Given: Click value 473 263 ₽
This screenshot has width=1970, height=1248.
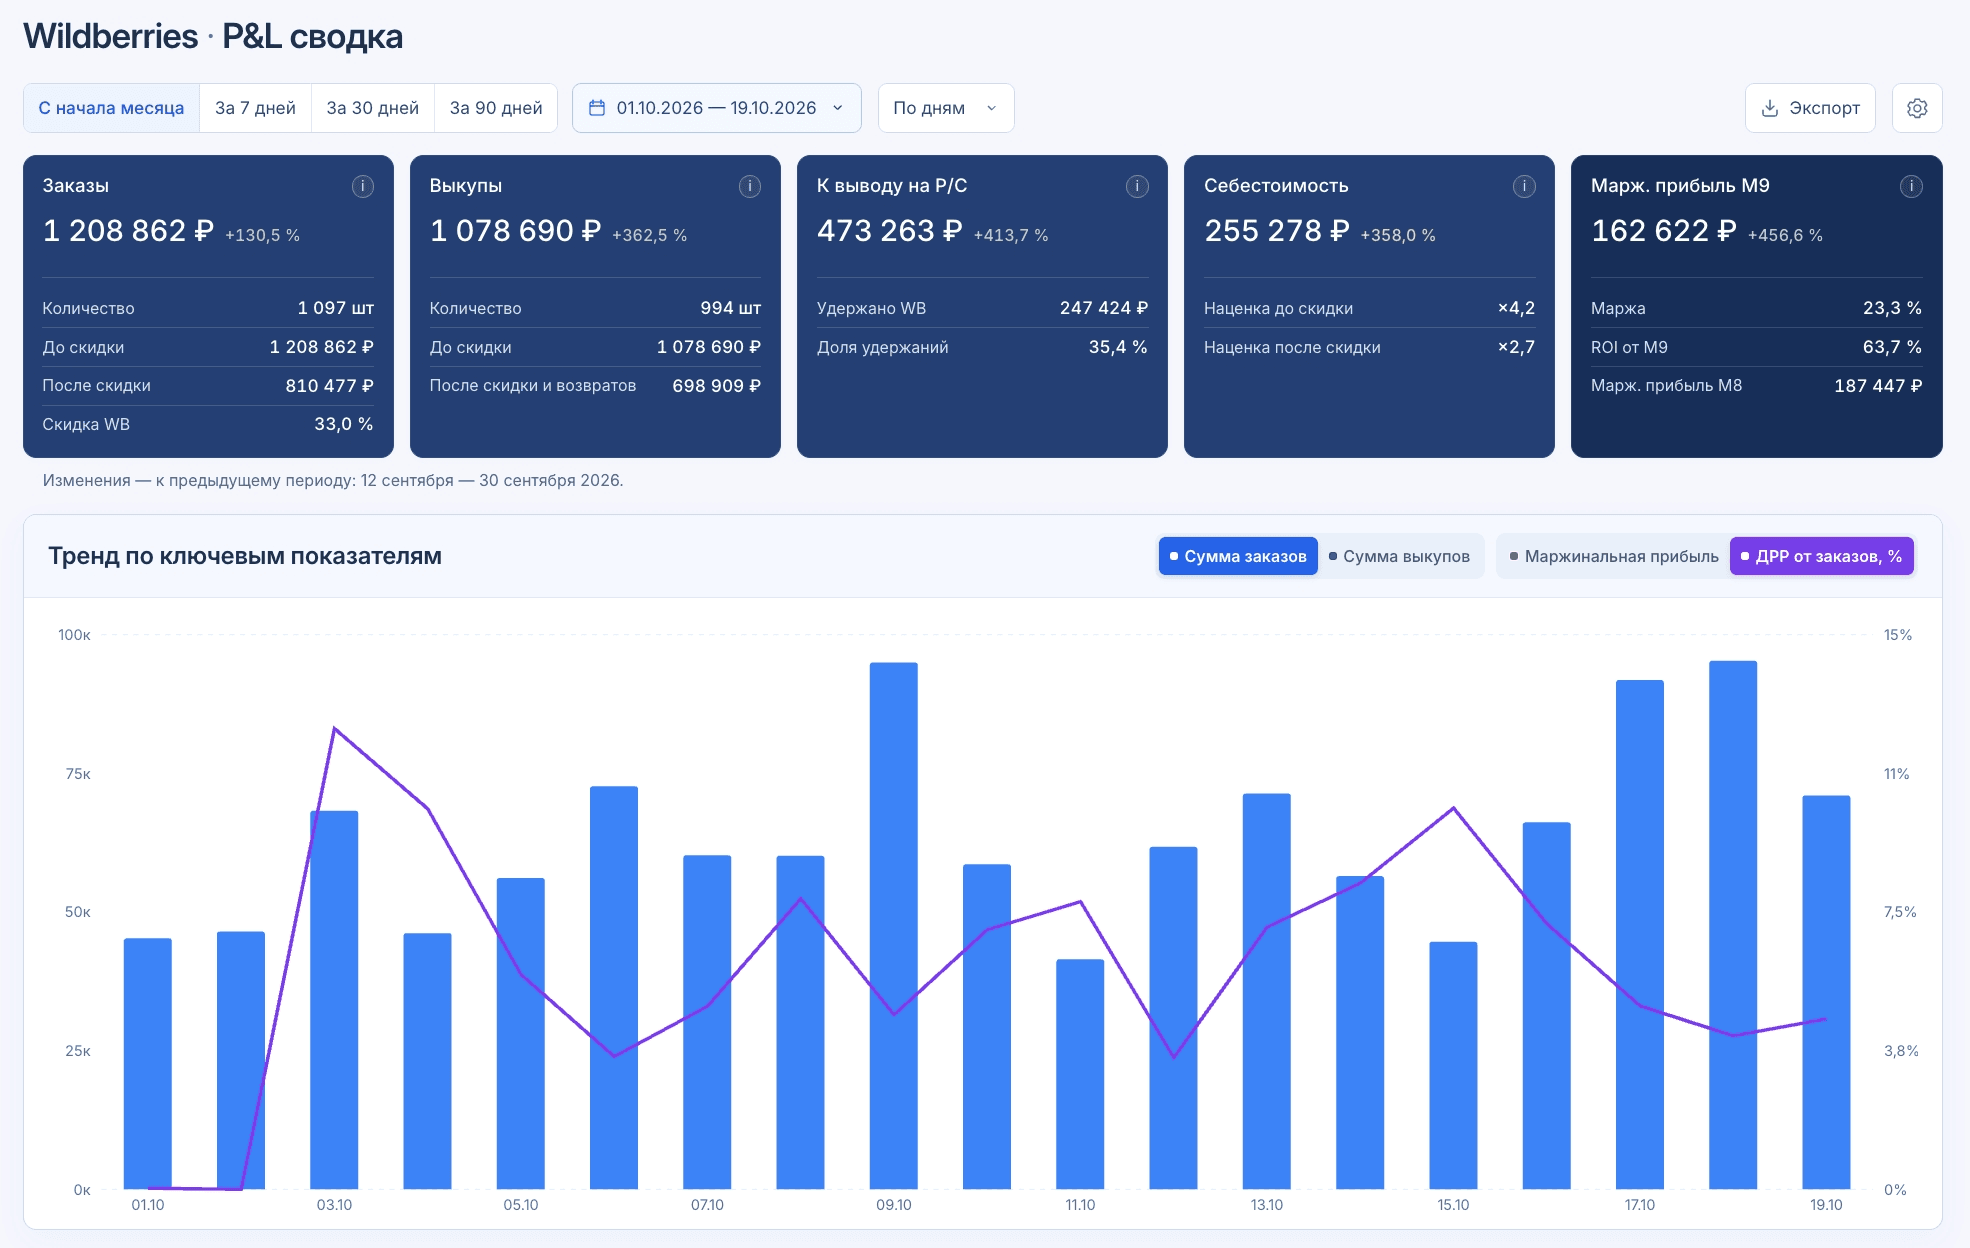Looking at the screenshot, I should (x=890, y=231).
